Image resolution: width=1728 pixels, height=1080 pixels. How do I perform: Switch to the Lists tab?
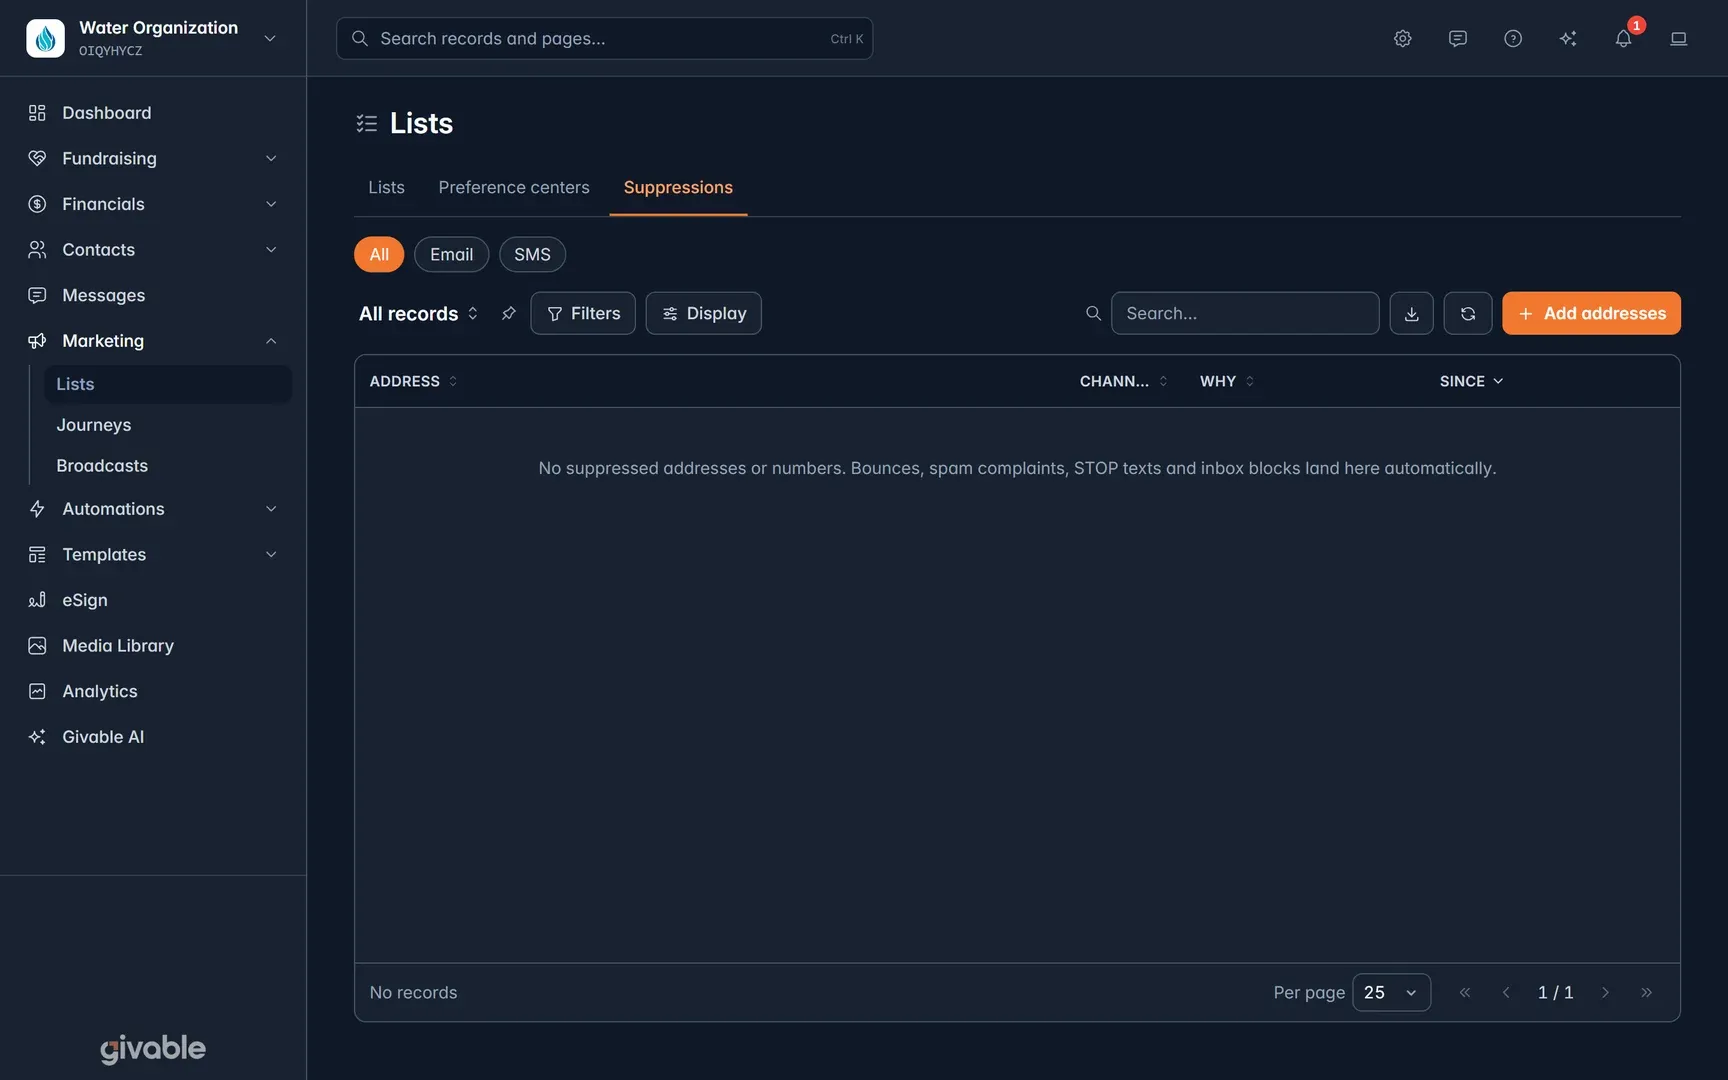click(x=386, y=188)
